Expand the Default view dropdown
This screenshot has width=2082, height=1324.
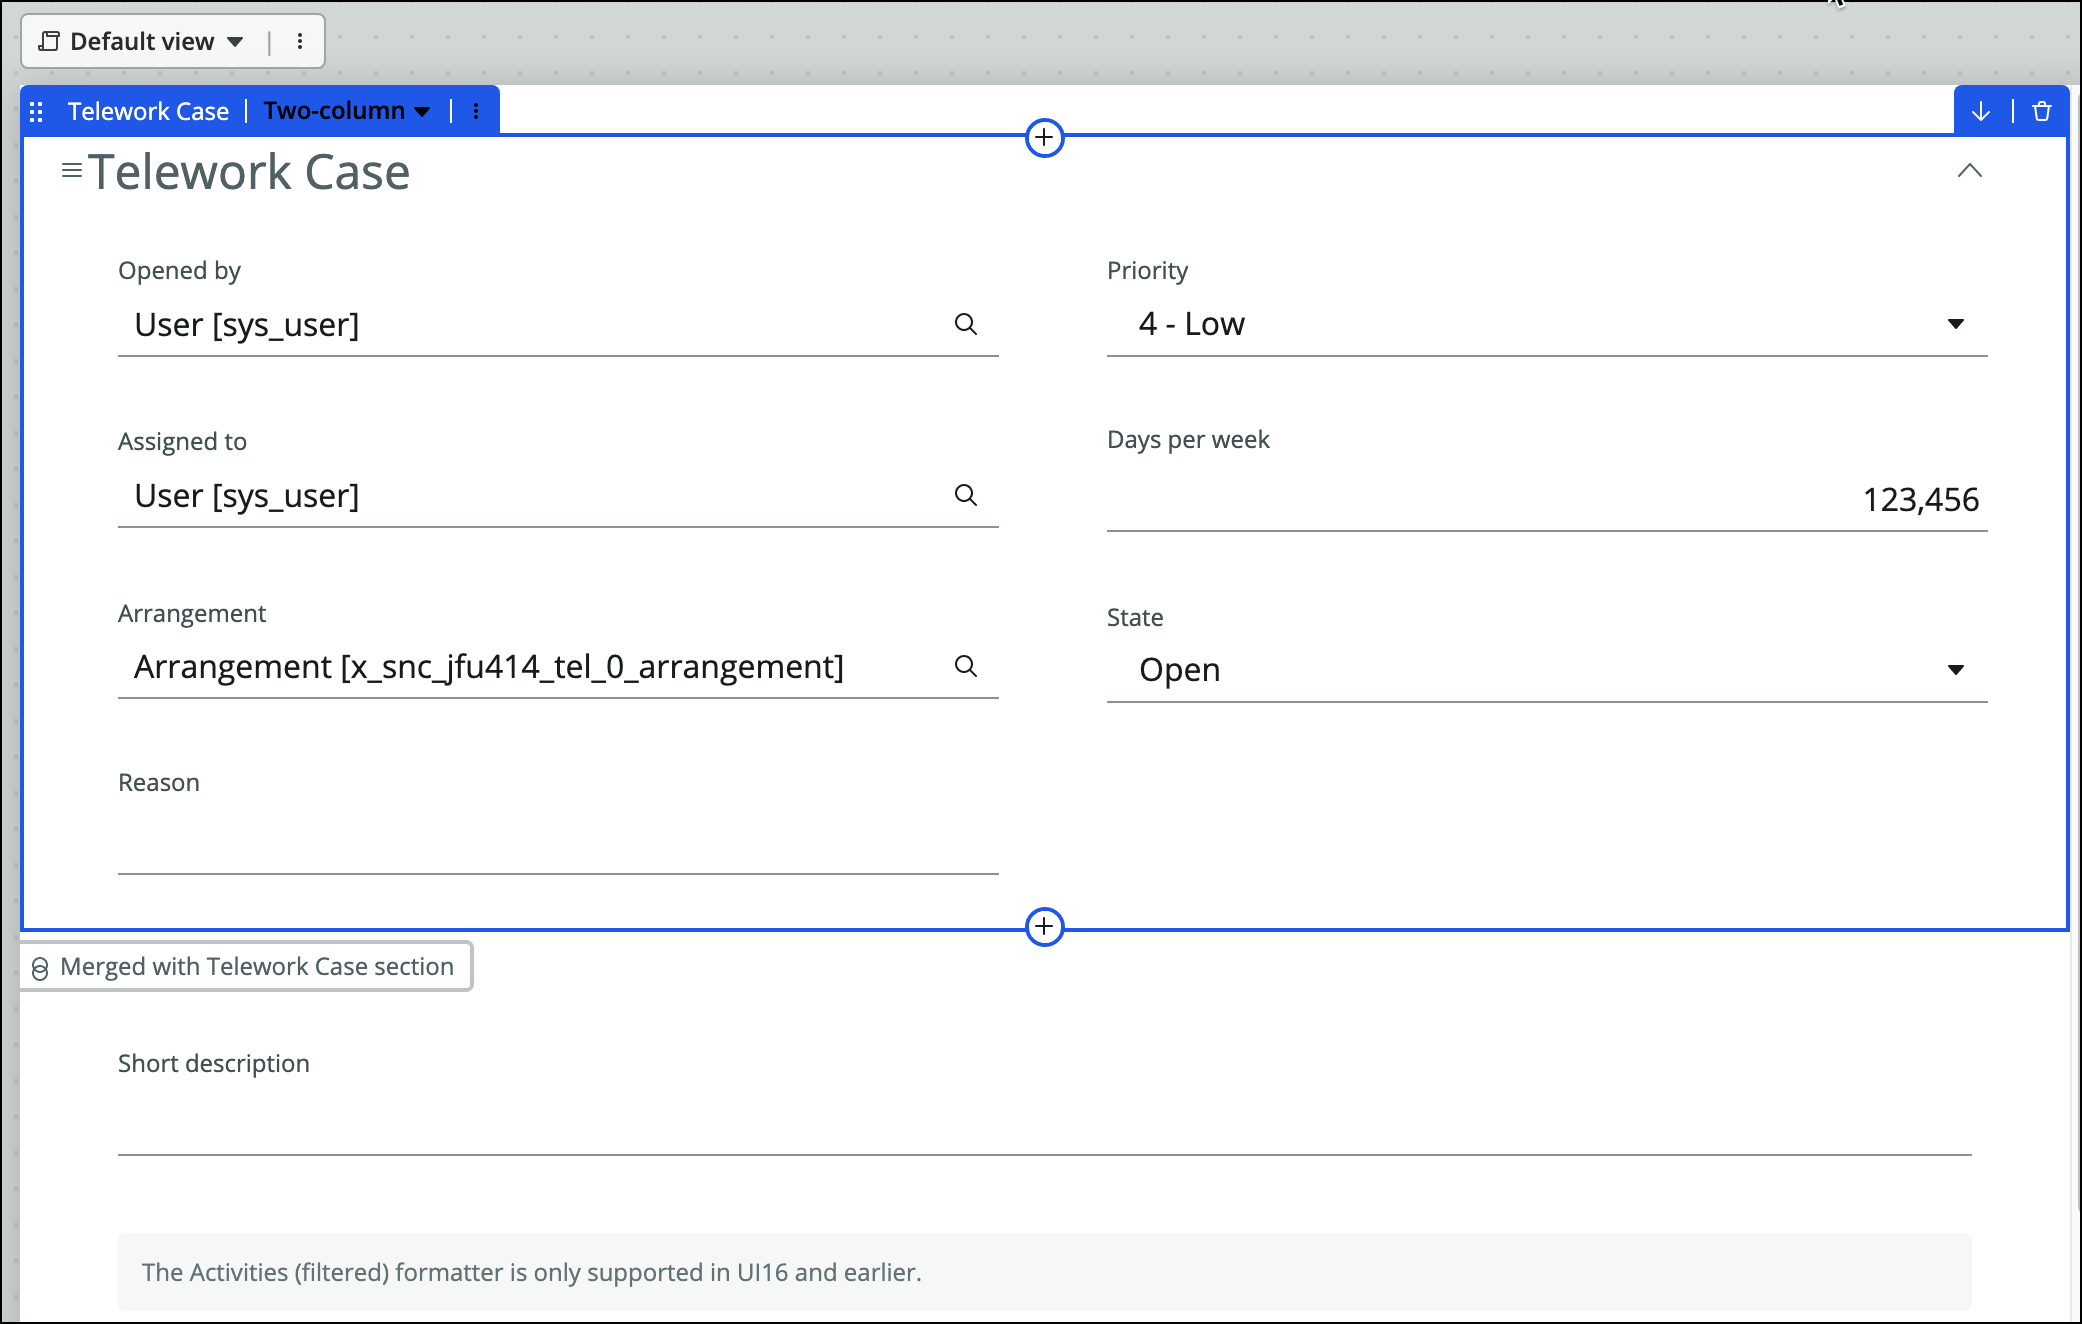click(142, 41)
